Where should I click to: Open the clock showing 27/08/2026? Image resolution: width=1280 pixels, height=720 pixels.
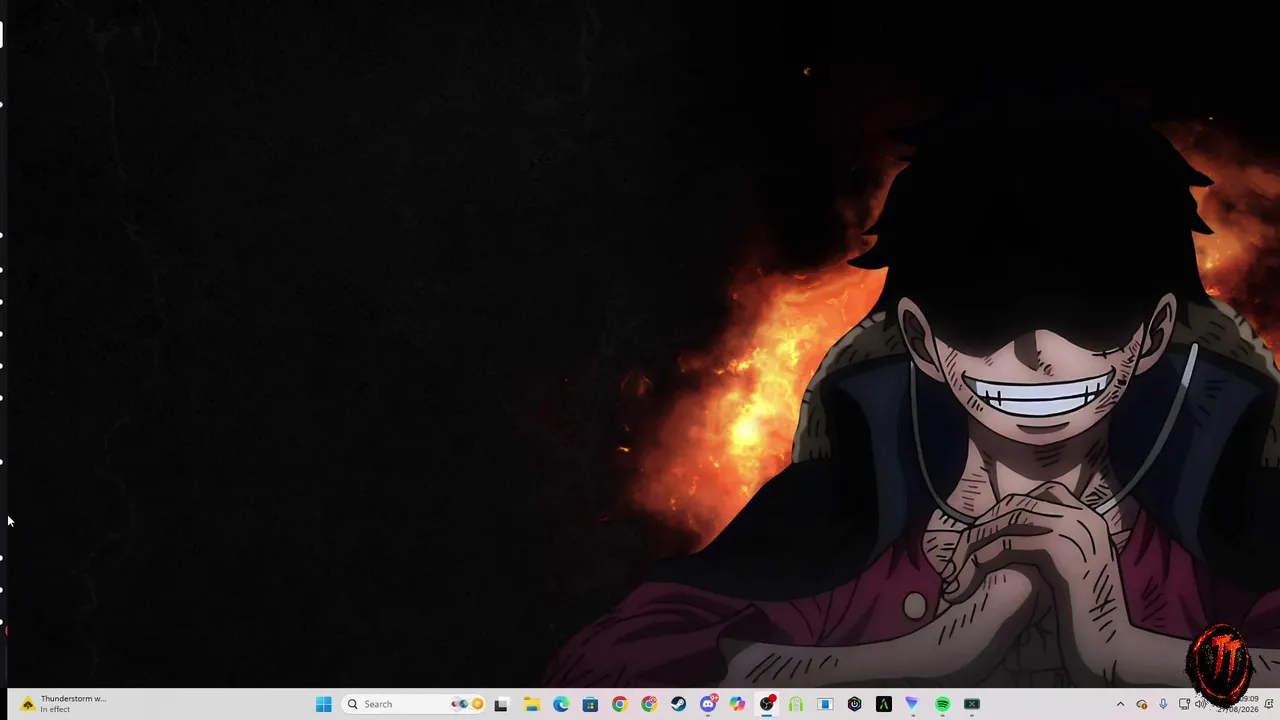1237,704
